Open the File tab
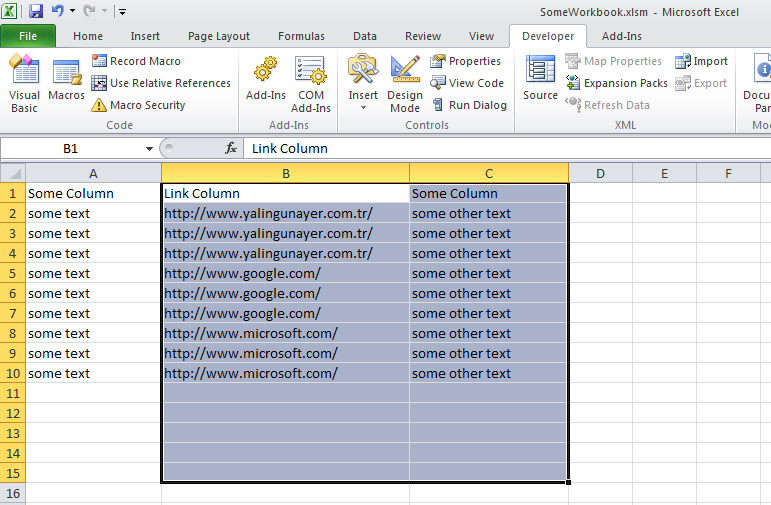The width and height of the screenshot is (771, 505). [28, 36]
